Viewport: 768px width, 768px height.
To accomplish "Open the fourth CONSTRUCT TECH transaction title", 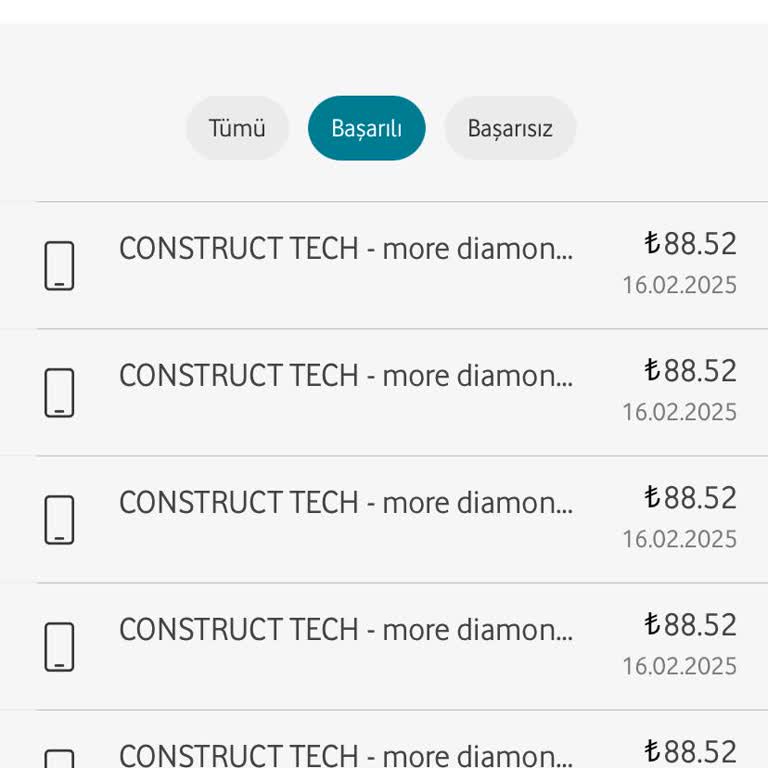I will pos(346,629).
